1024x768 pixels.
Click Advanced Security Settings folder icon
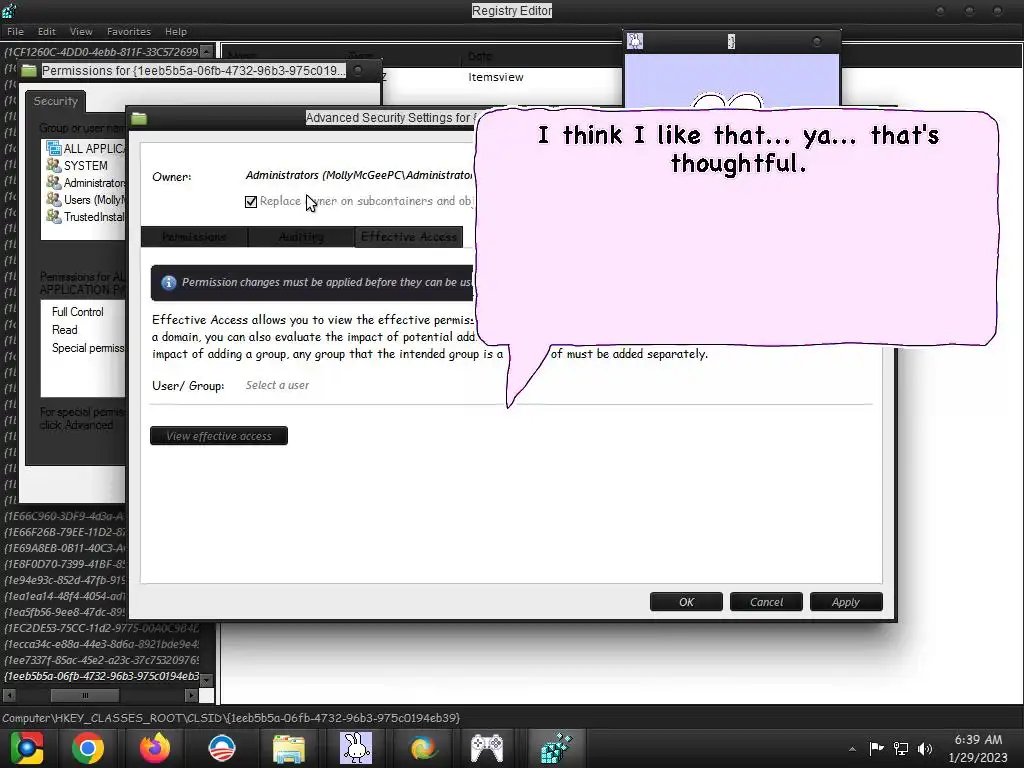[x=138, y=118]
